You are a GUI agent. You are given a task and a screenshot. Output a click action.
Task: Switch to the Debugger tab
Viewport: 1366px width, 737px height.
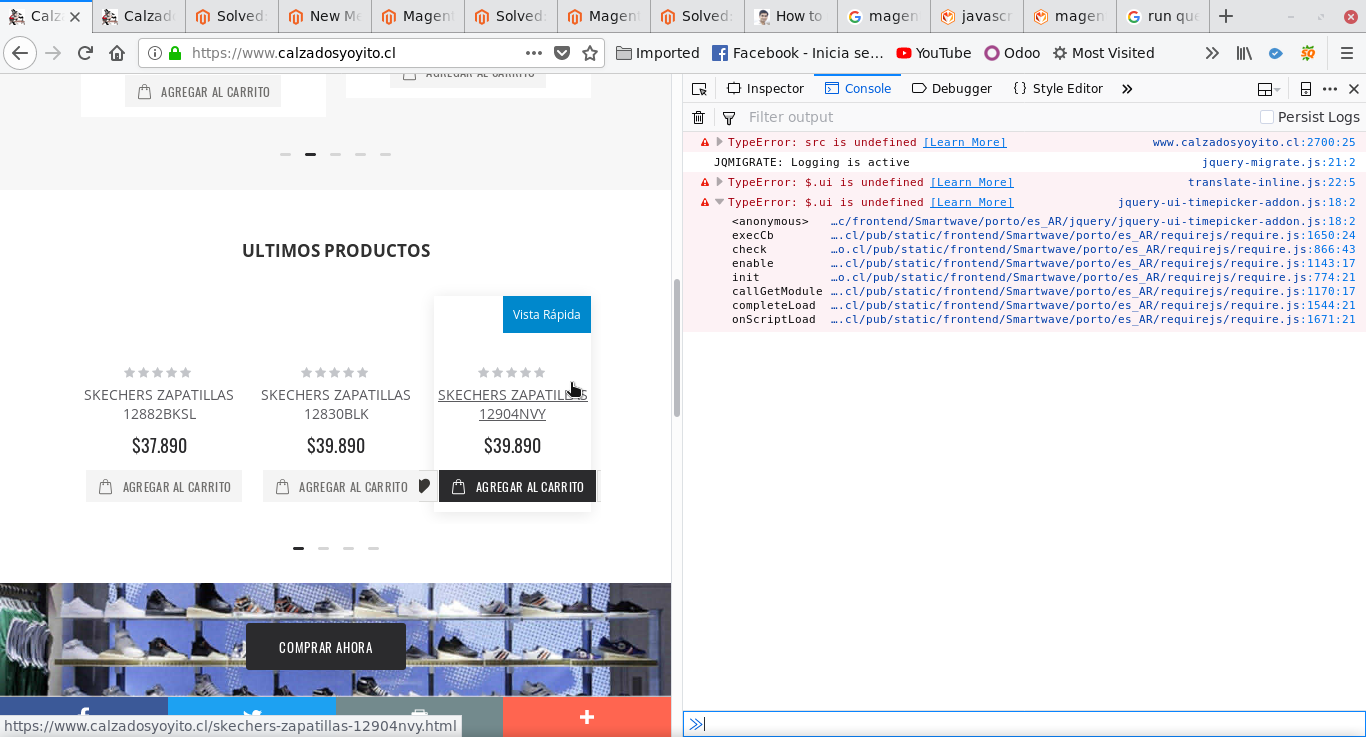(951, 89)
